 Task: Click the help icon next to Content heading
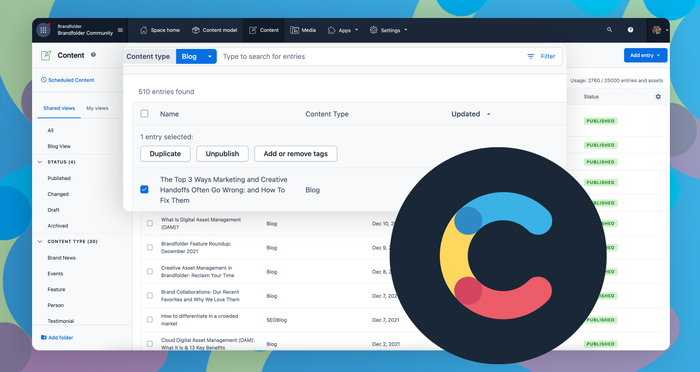[x=93, y=54]
